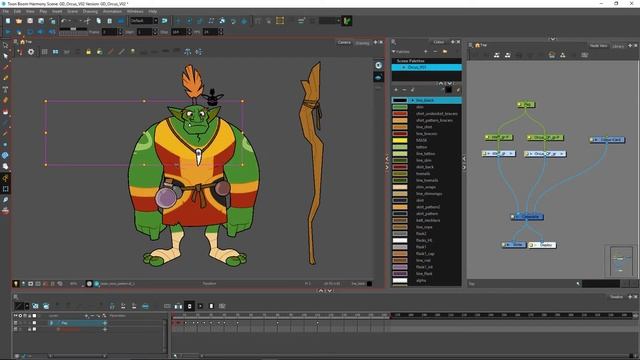This screenshot has height=360, width=640.
Task: Click the Open Scene folder icon
Action: 19,21
